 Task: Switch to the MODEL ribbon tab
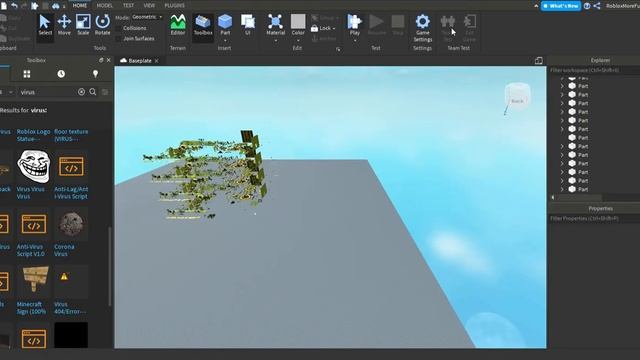click(104, 5)
